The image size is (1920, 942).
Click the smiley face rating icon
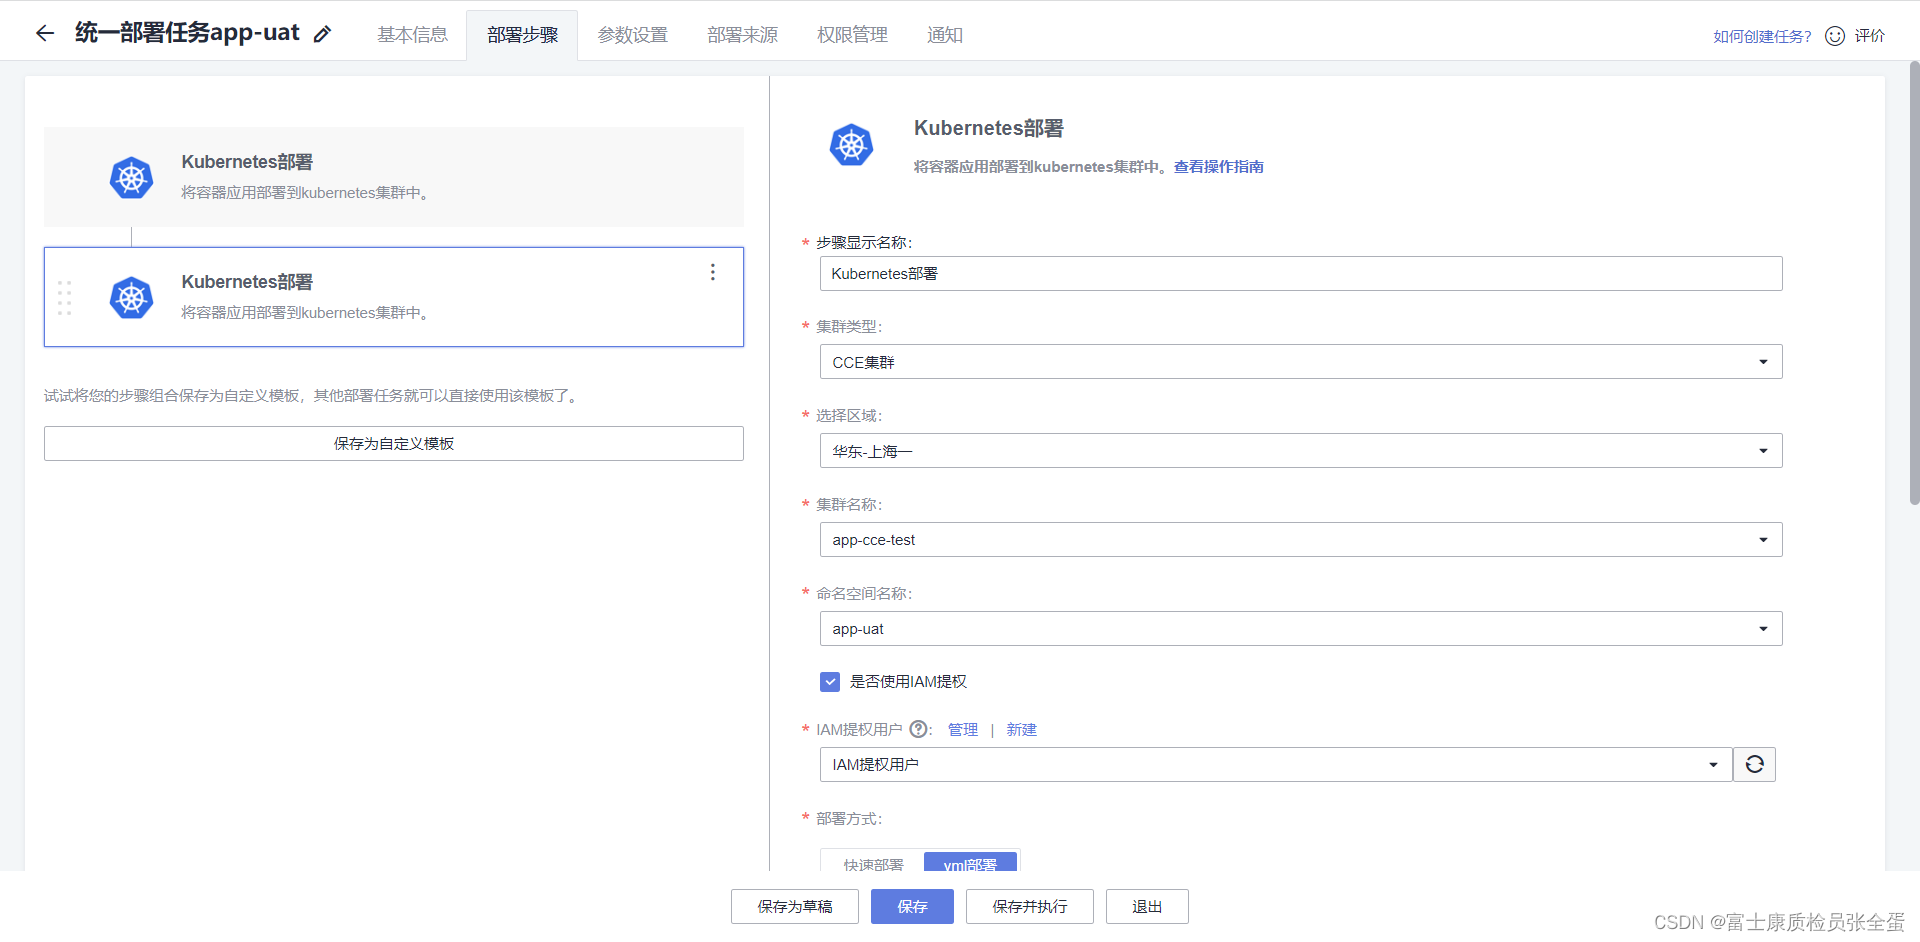click(1835, 36)
